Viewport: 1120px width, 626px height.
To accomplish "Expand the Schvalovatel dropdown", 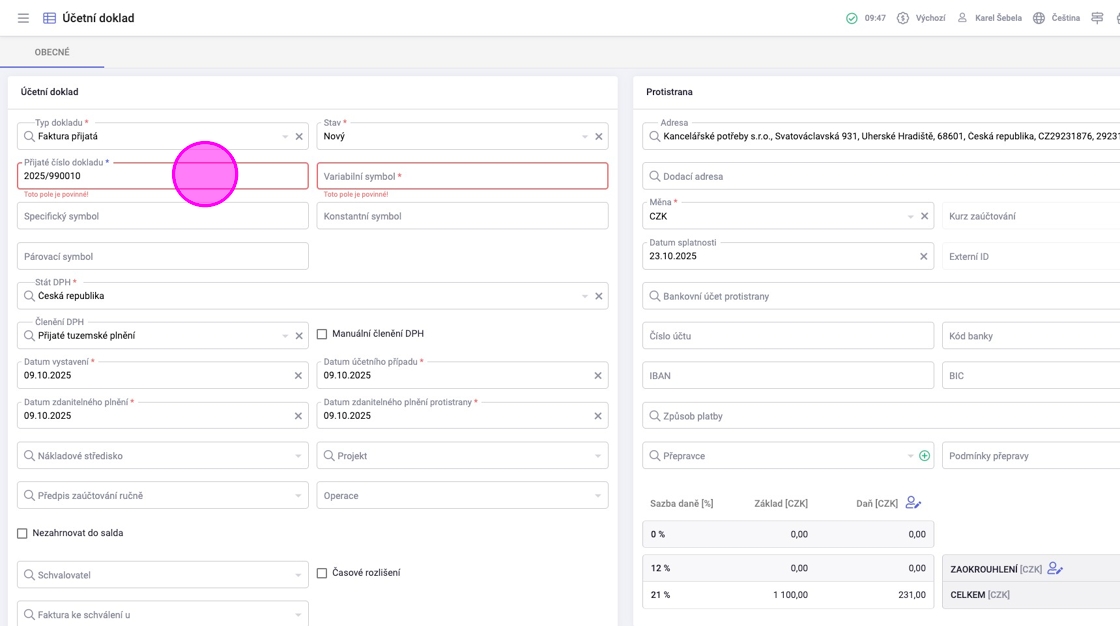I will 298,575.
